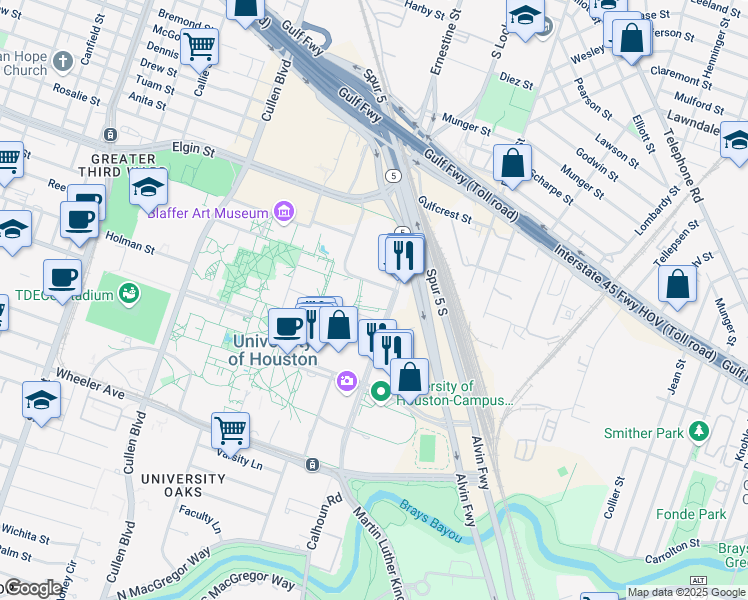Open the graduation cap marker beside Lawndale label
Image resolution: width=748 pixels, height=600 pixels.
pyautogui.click(x=738, y=141)
